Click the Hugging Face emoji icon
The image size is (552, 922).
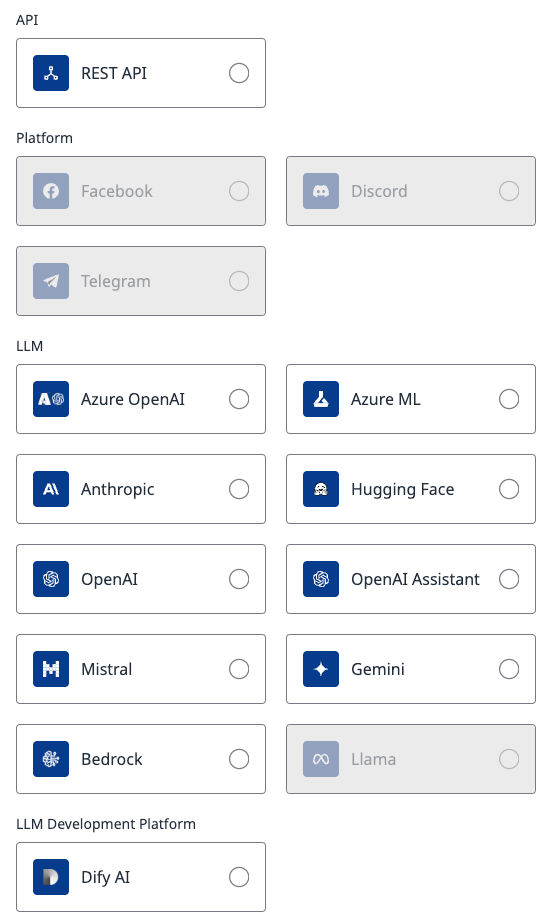point(321,489)
